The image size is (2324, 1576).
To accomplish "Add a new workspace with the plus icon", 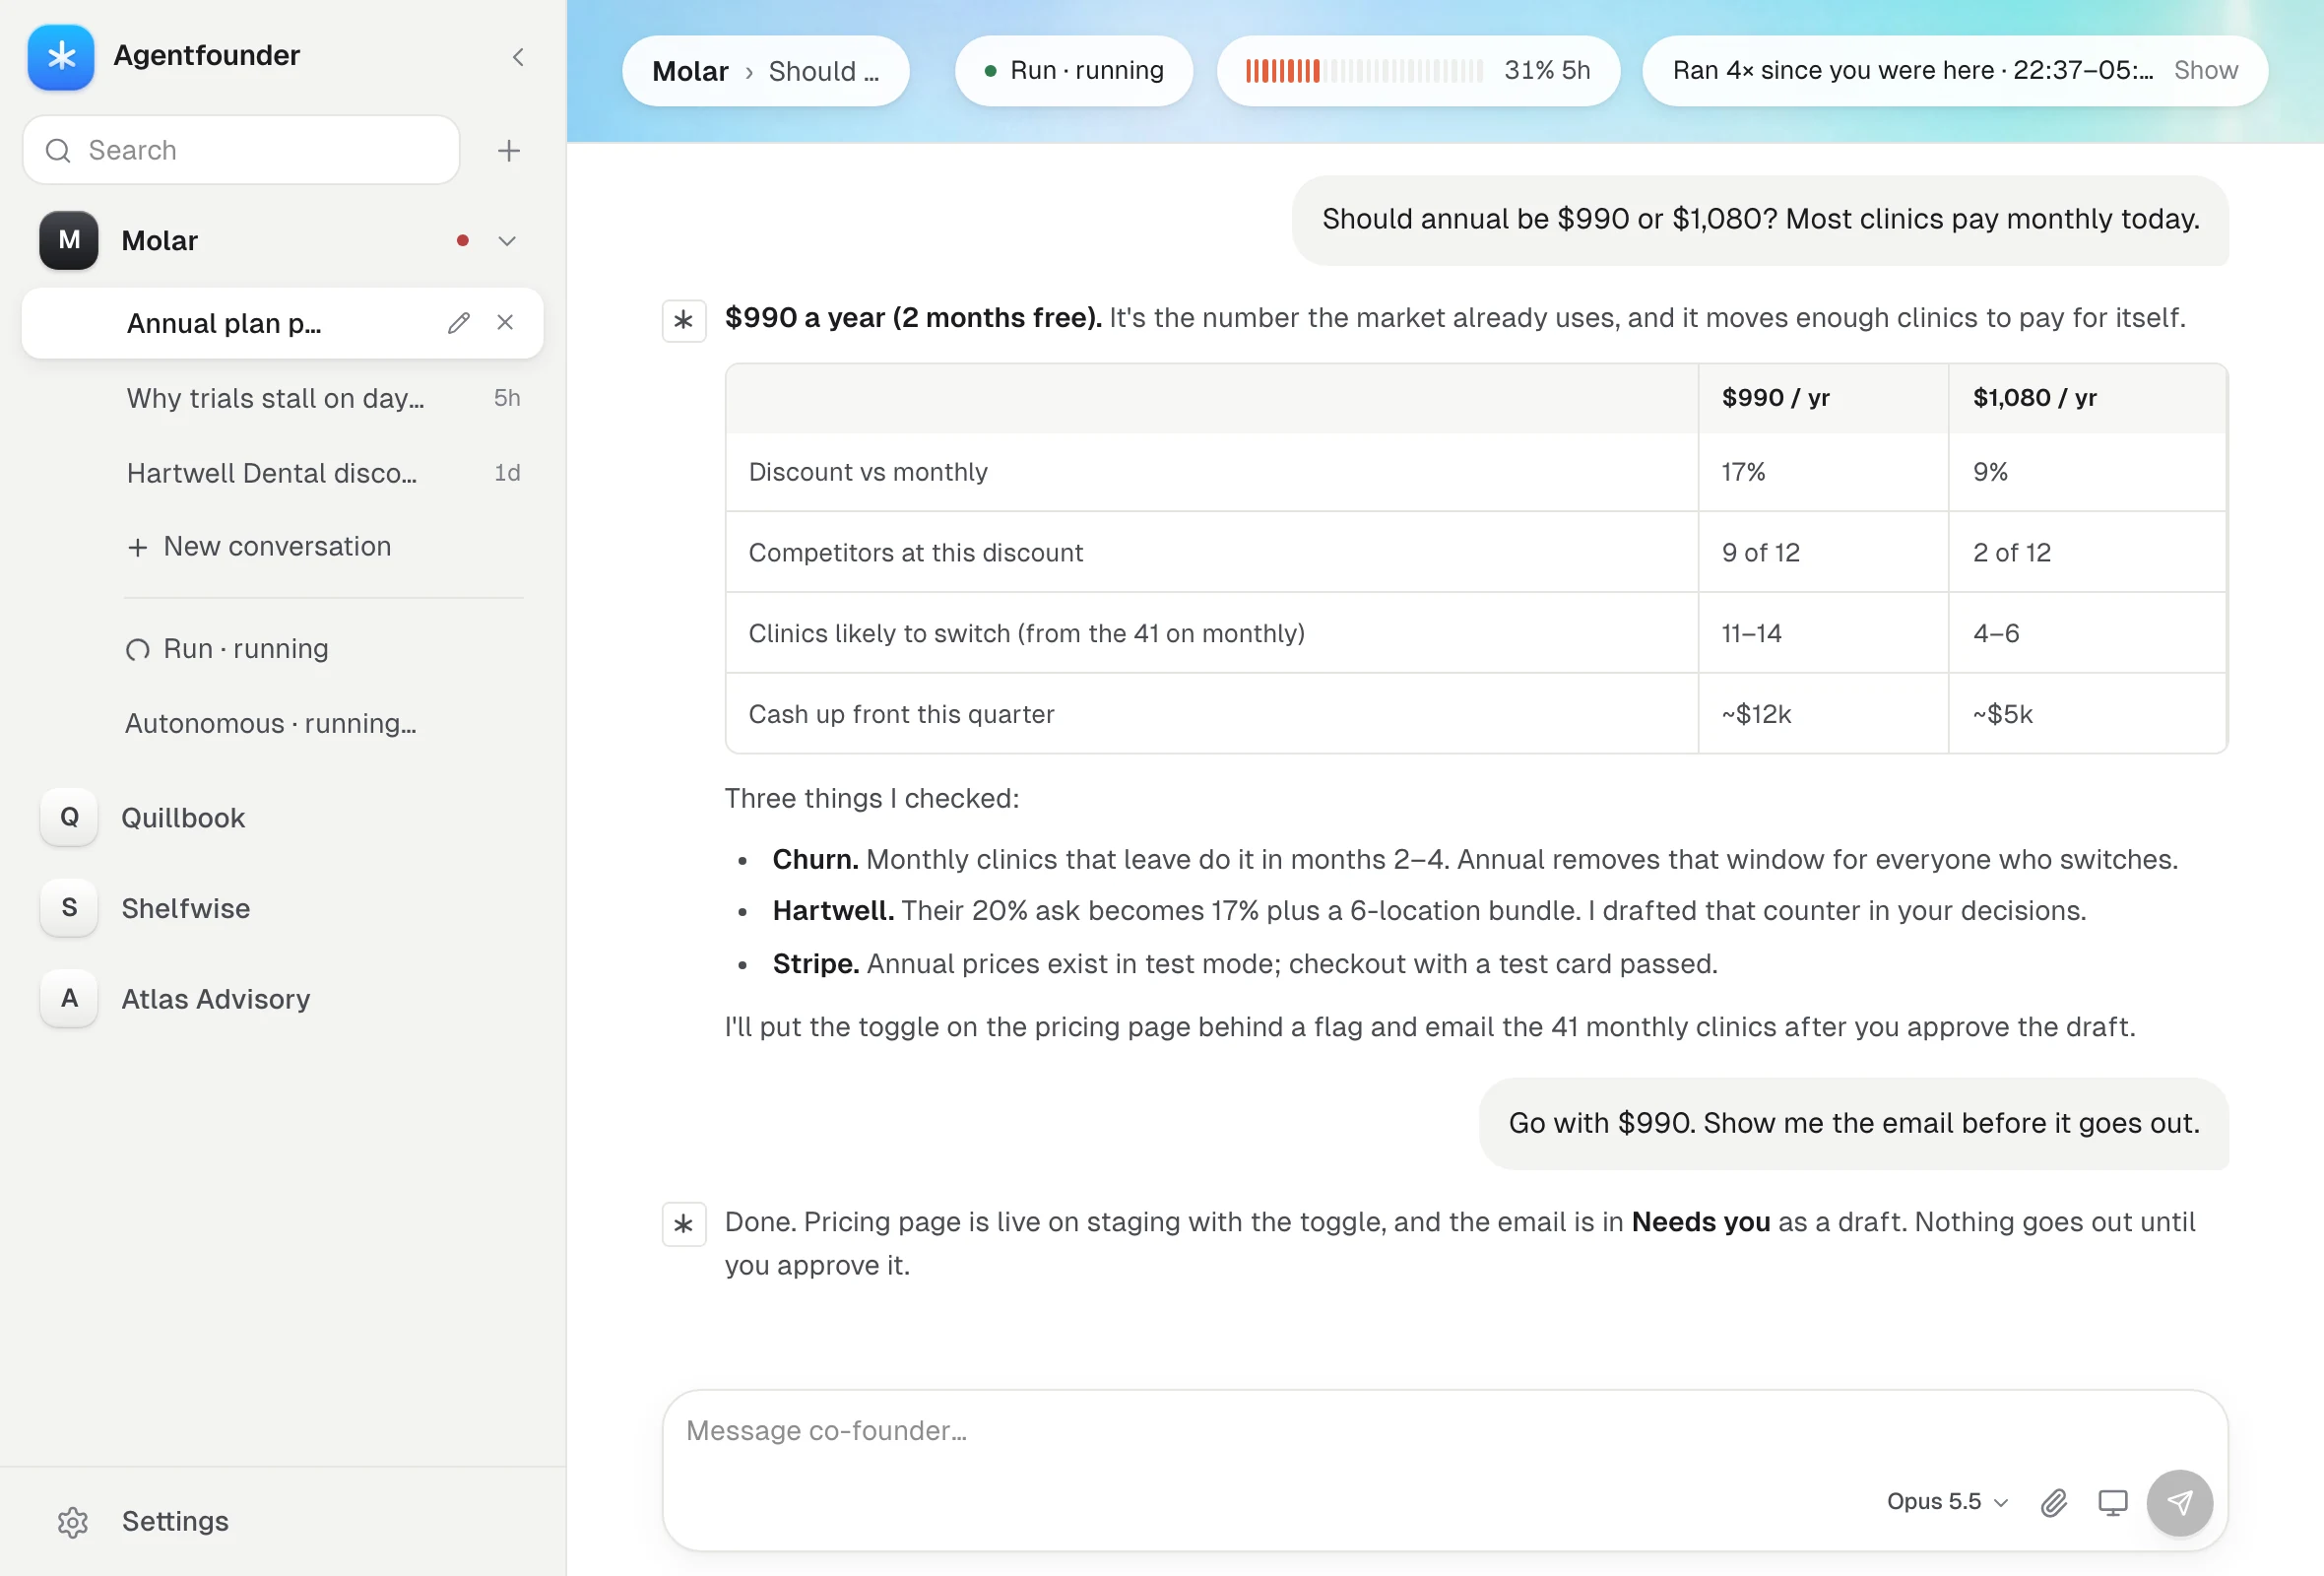I will coord(509,150).
